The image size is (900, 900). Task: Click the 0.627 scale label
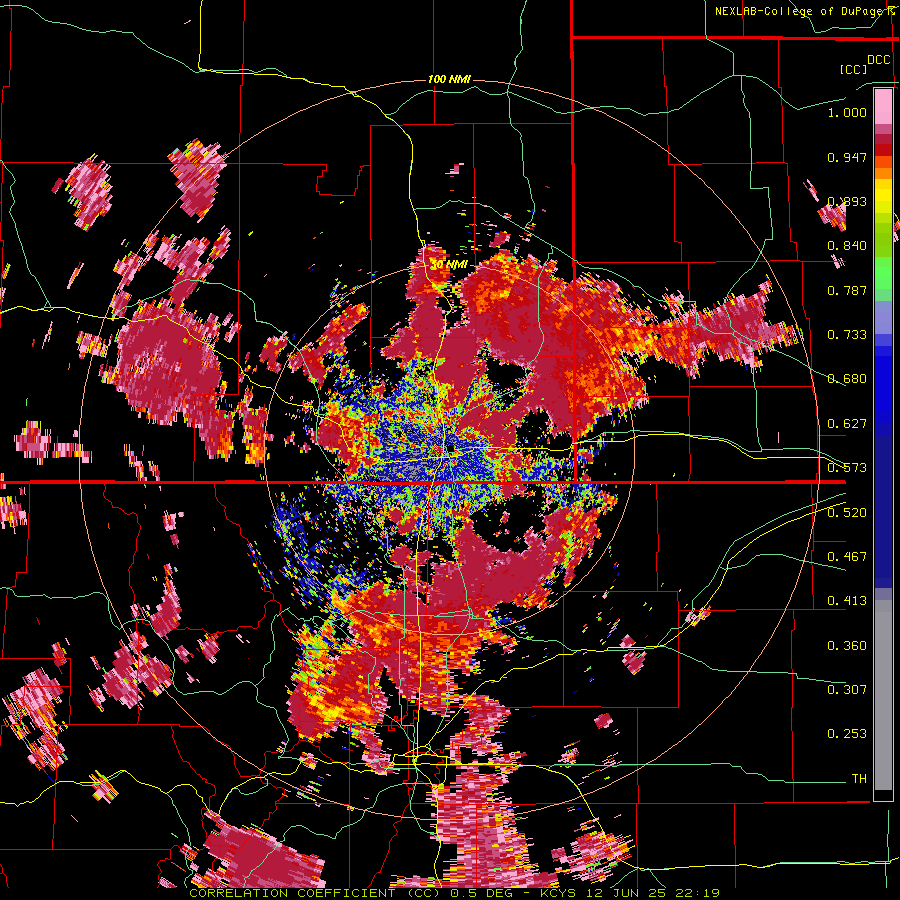pyautogui.click(x=847, y=424)
